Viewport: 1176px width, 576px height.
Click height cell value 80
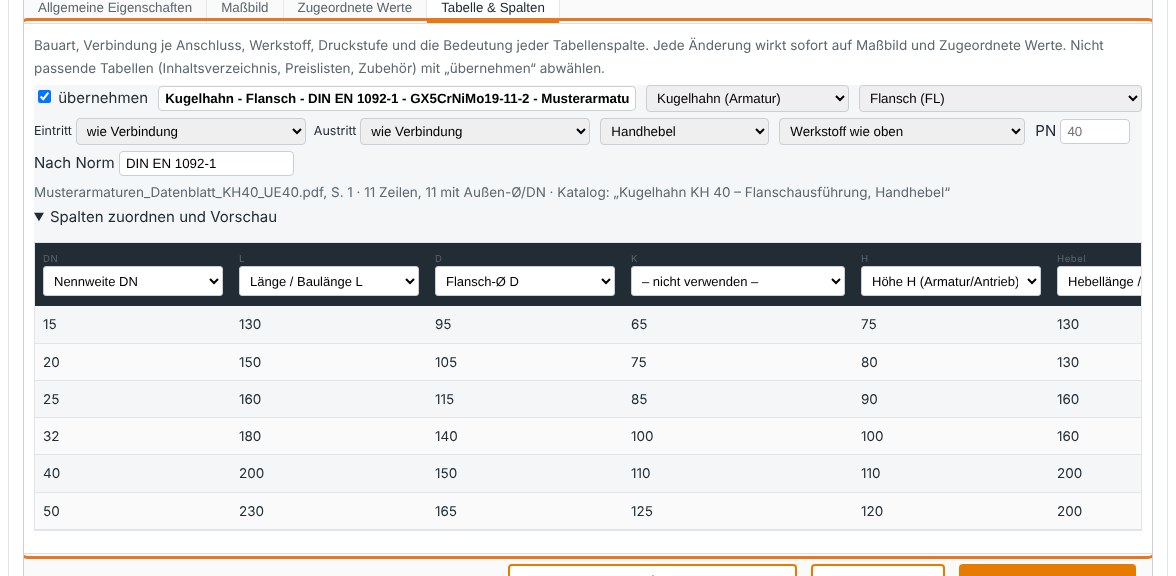click(869, 362)
